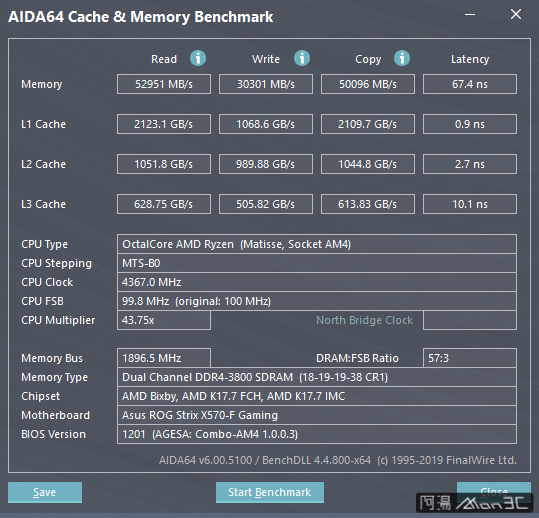Click the CPU Type field showing OctalCore AMD Ryzen

[317, 244]
